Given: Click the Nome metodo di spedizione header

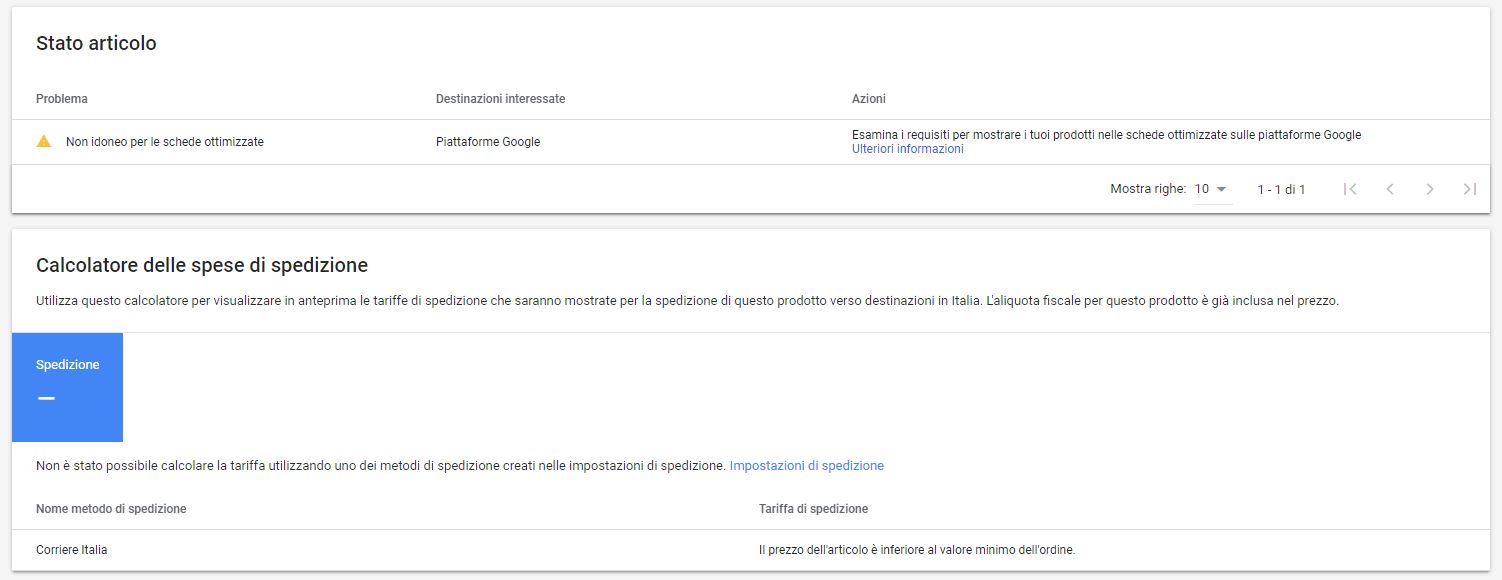Looking at the screenshot, I should tap(111, 509).
